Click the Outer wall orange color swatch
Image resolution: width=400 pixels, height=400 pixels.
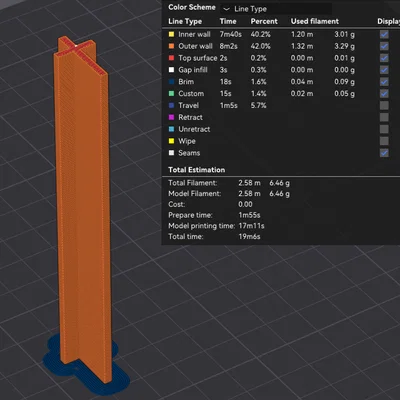click(x=171, y=46)
